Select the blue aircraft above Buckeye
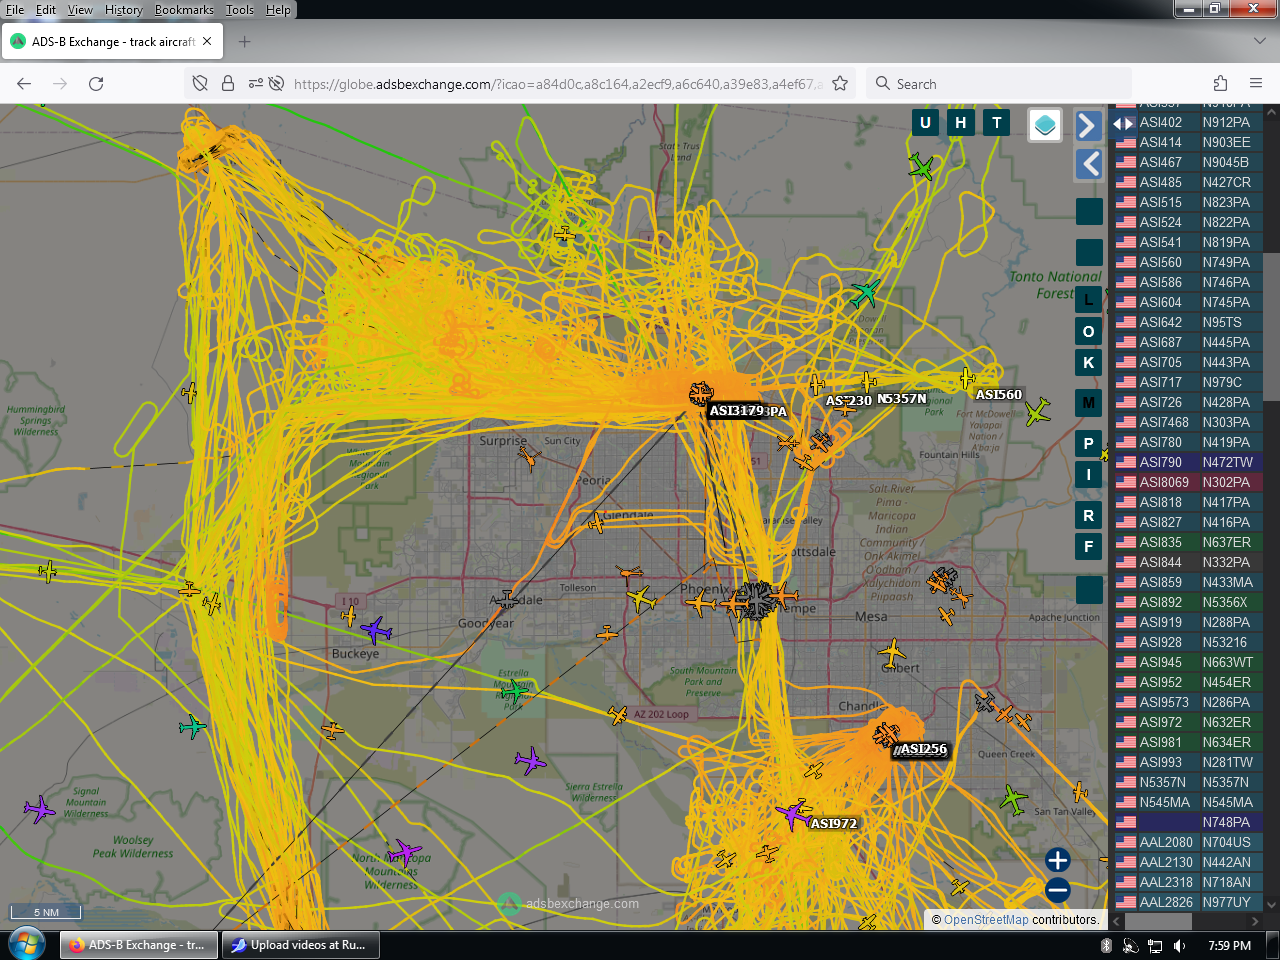The width and height of the screenshot is (1280, 960). pyautogui.click(x=375, y=631)
